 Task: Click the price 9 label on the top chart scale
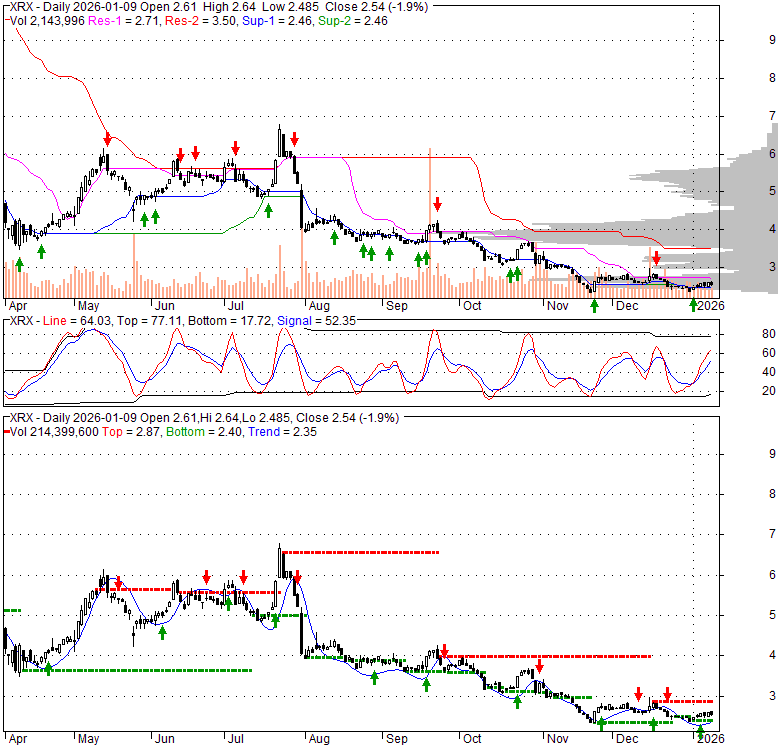772,40
